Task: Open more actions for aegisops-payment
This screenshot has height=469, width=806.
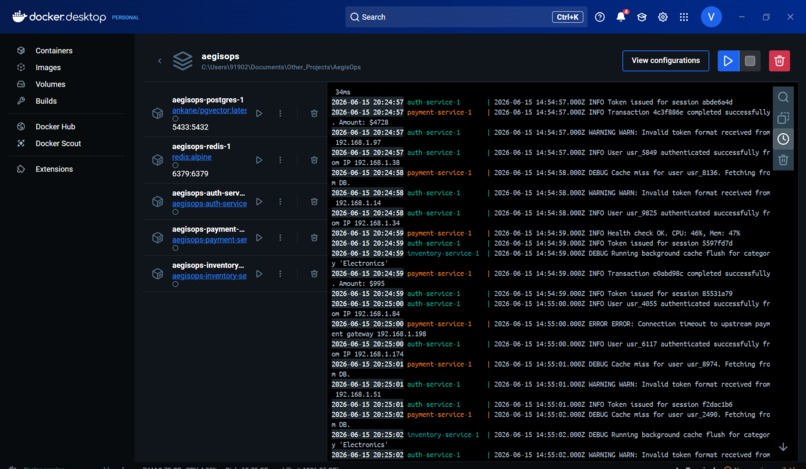Action: click(280, 238)
